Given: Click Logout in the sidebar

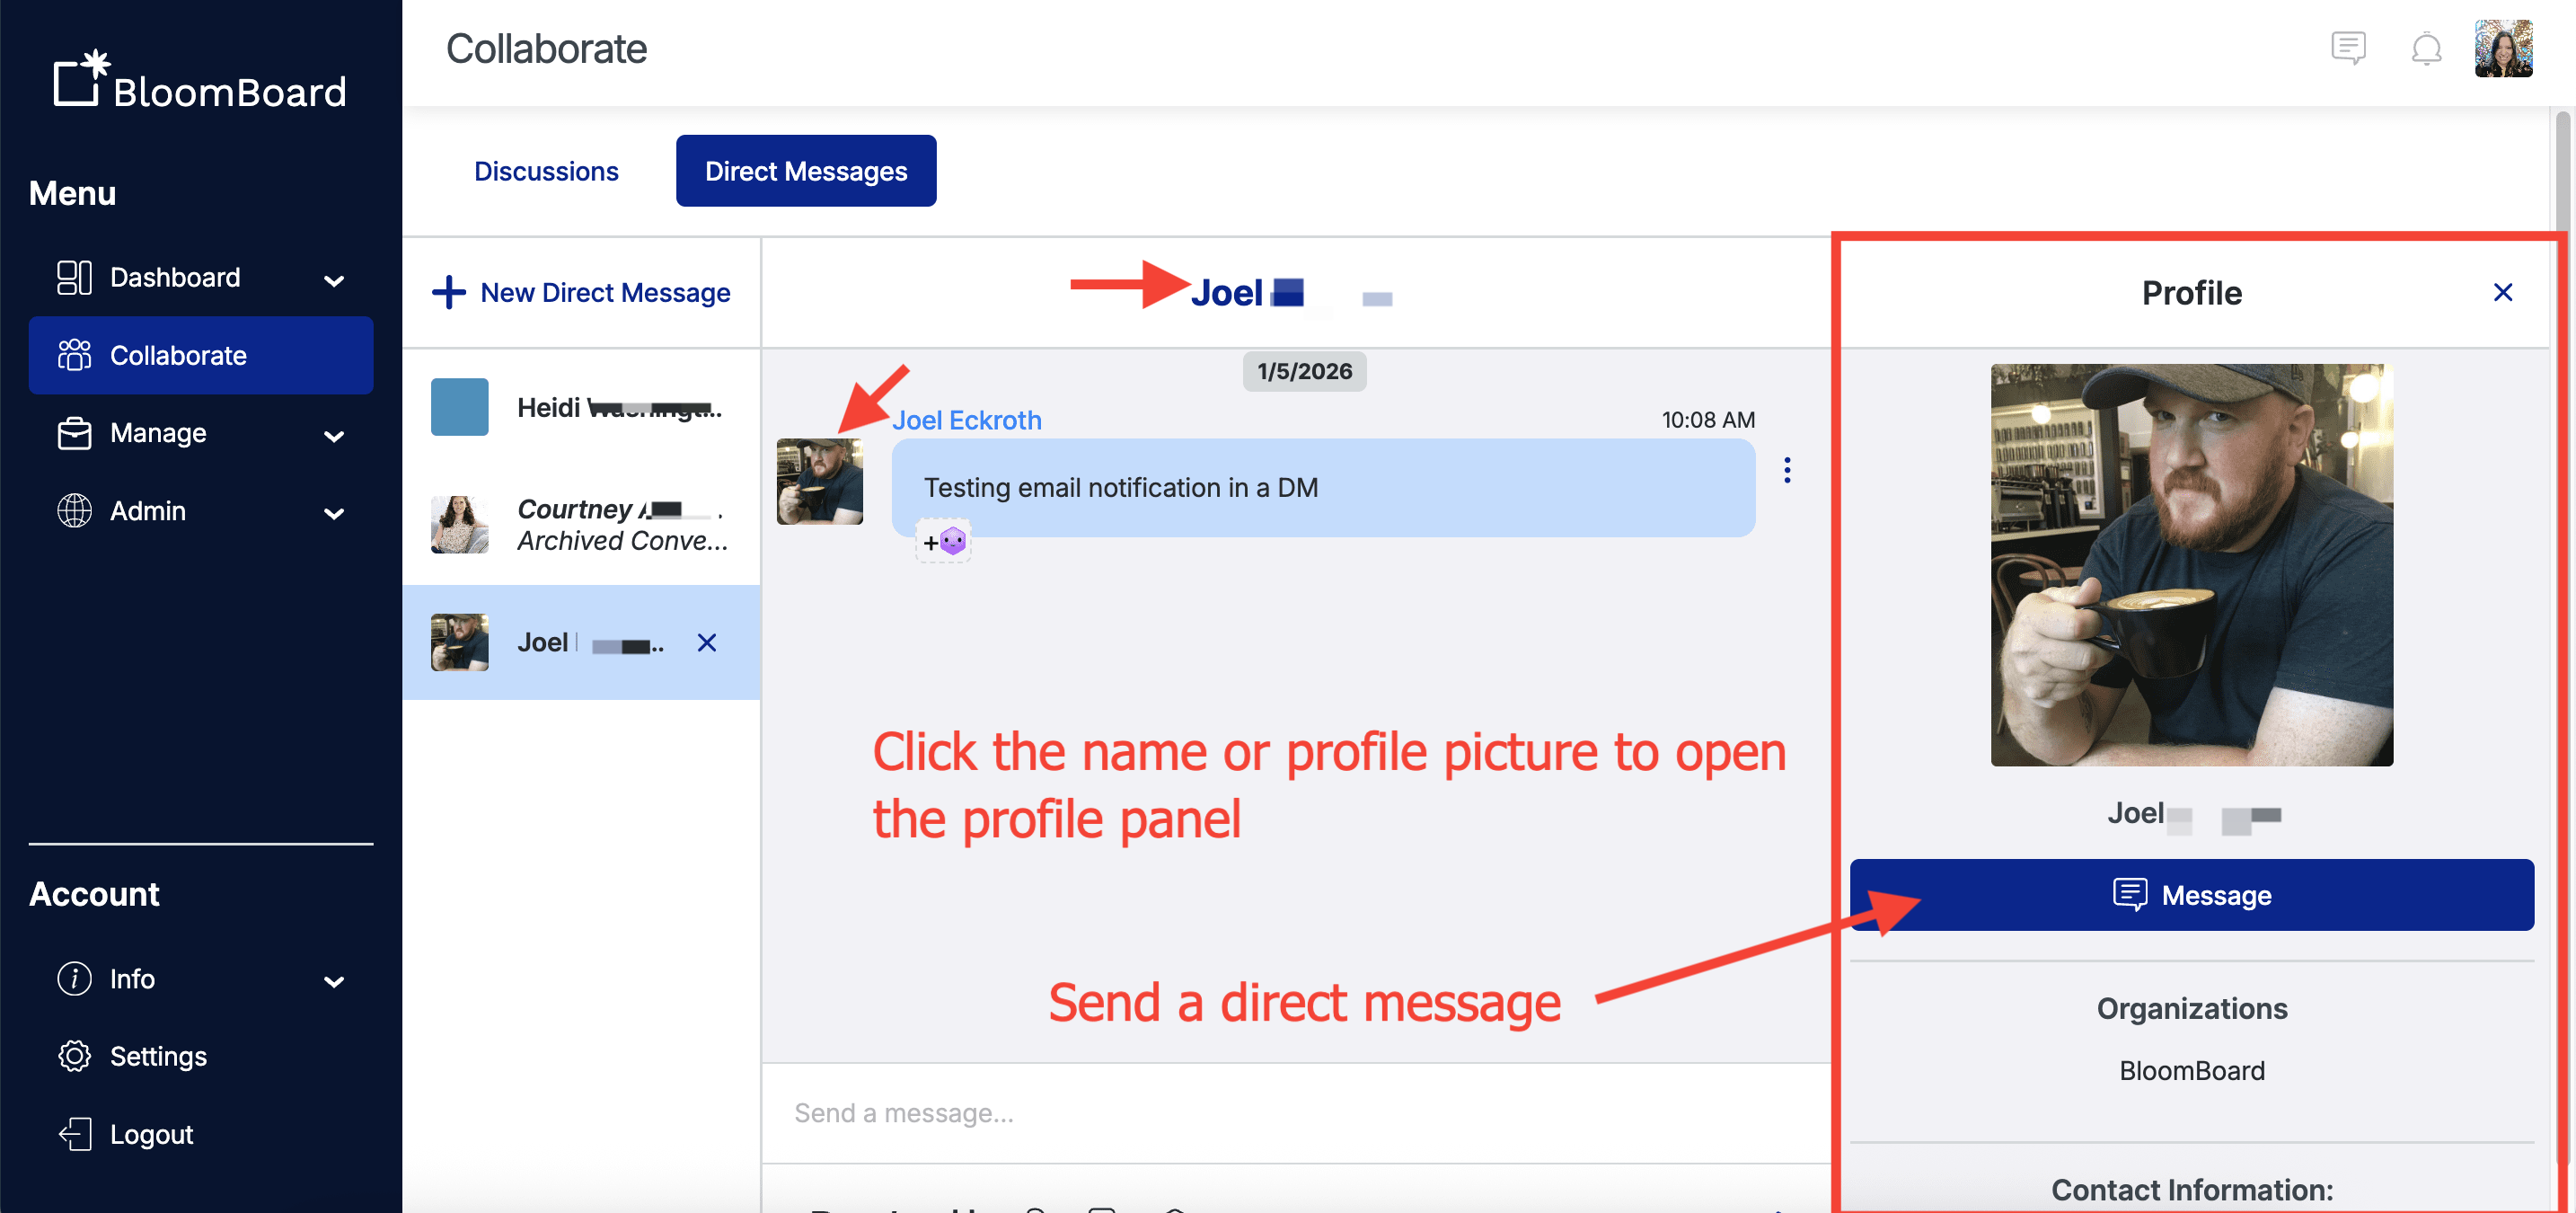Looking at the screenshot, I should pos(201,1135).
